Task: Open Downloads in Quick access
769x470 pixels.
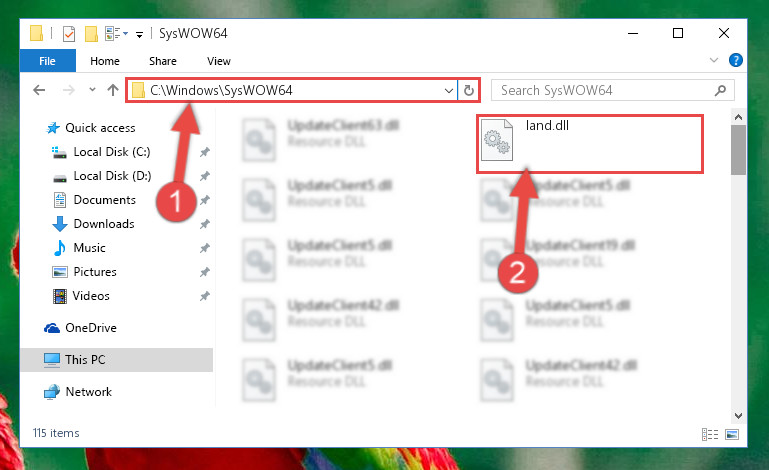Action: 103,224
